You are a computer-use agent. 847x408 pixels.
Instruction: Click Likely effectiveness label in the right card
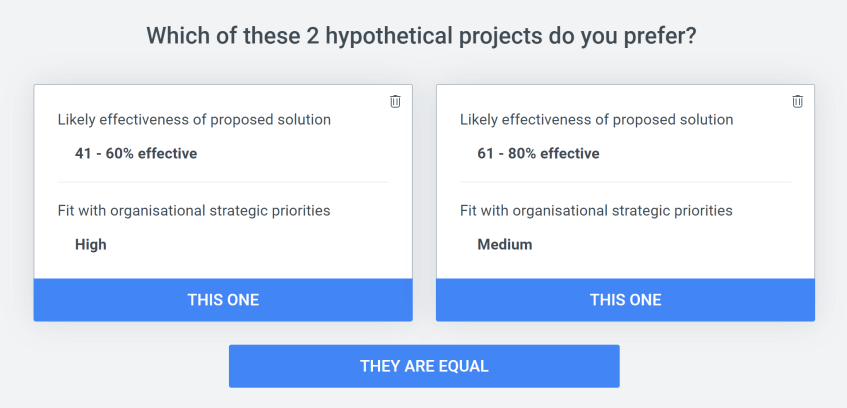(597, 119)
